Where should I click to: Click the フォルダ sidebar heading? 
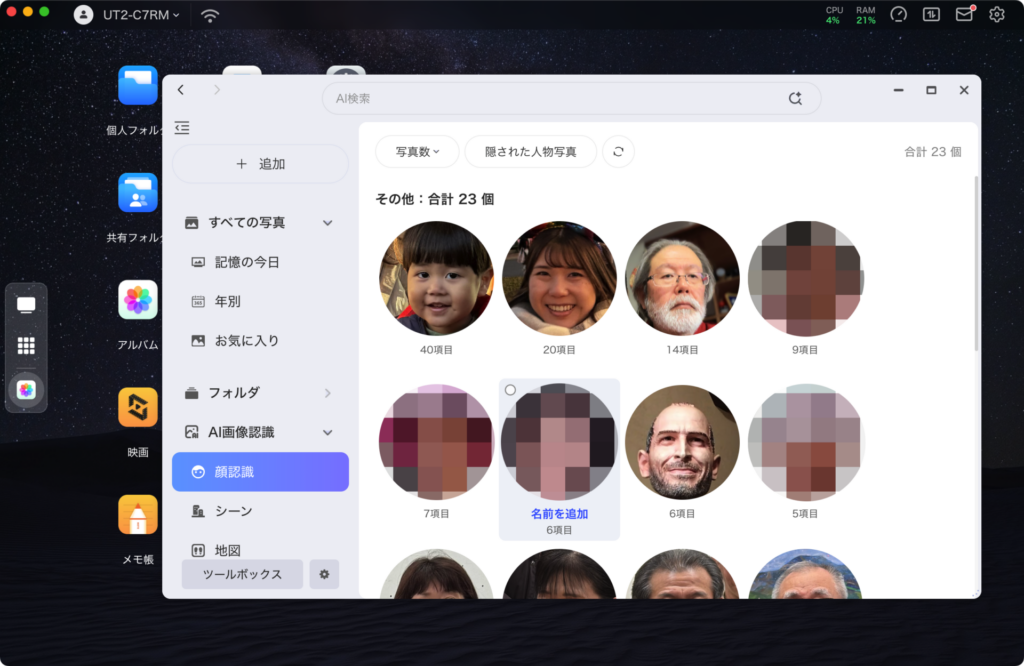coord(234,393)
